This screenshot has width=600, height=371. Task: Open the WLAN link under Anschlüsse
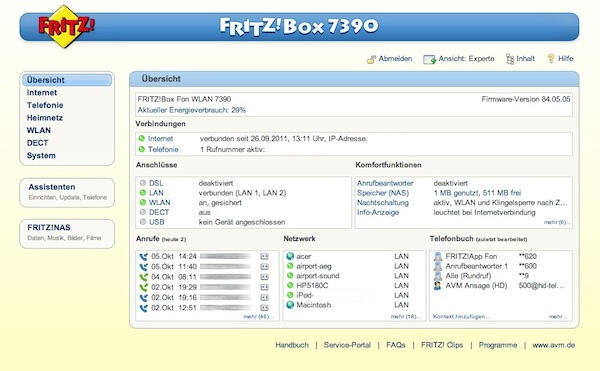(160, 202)
